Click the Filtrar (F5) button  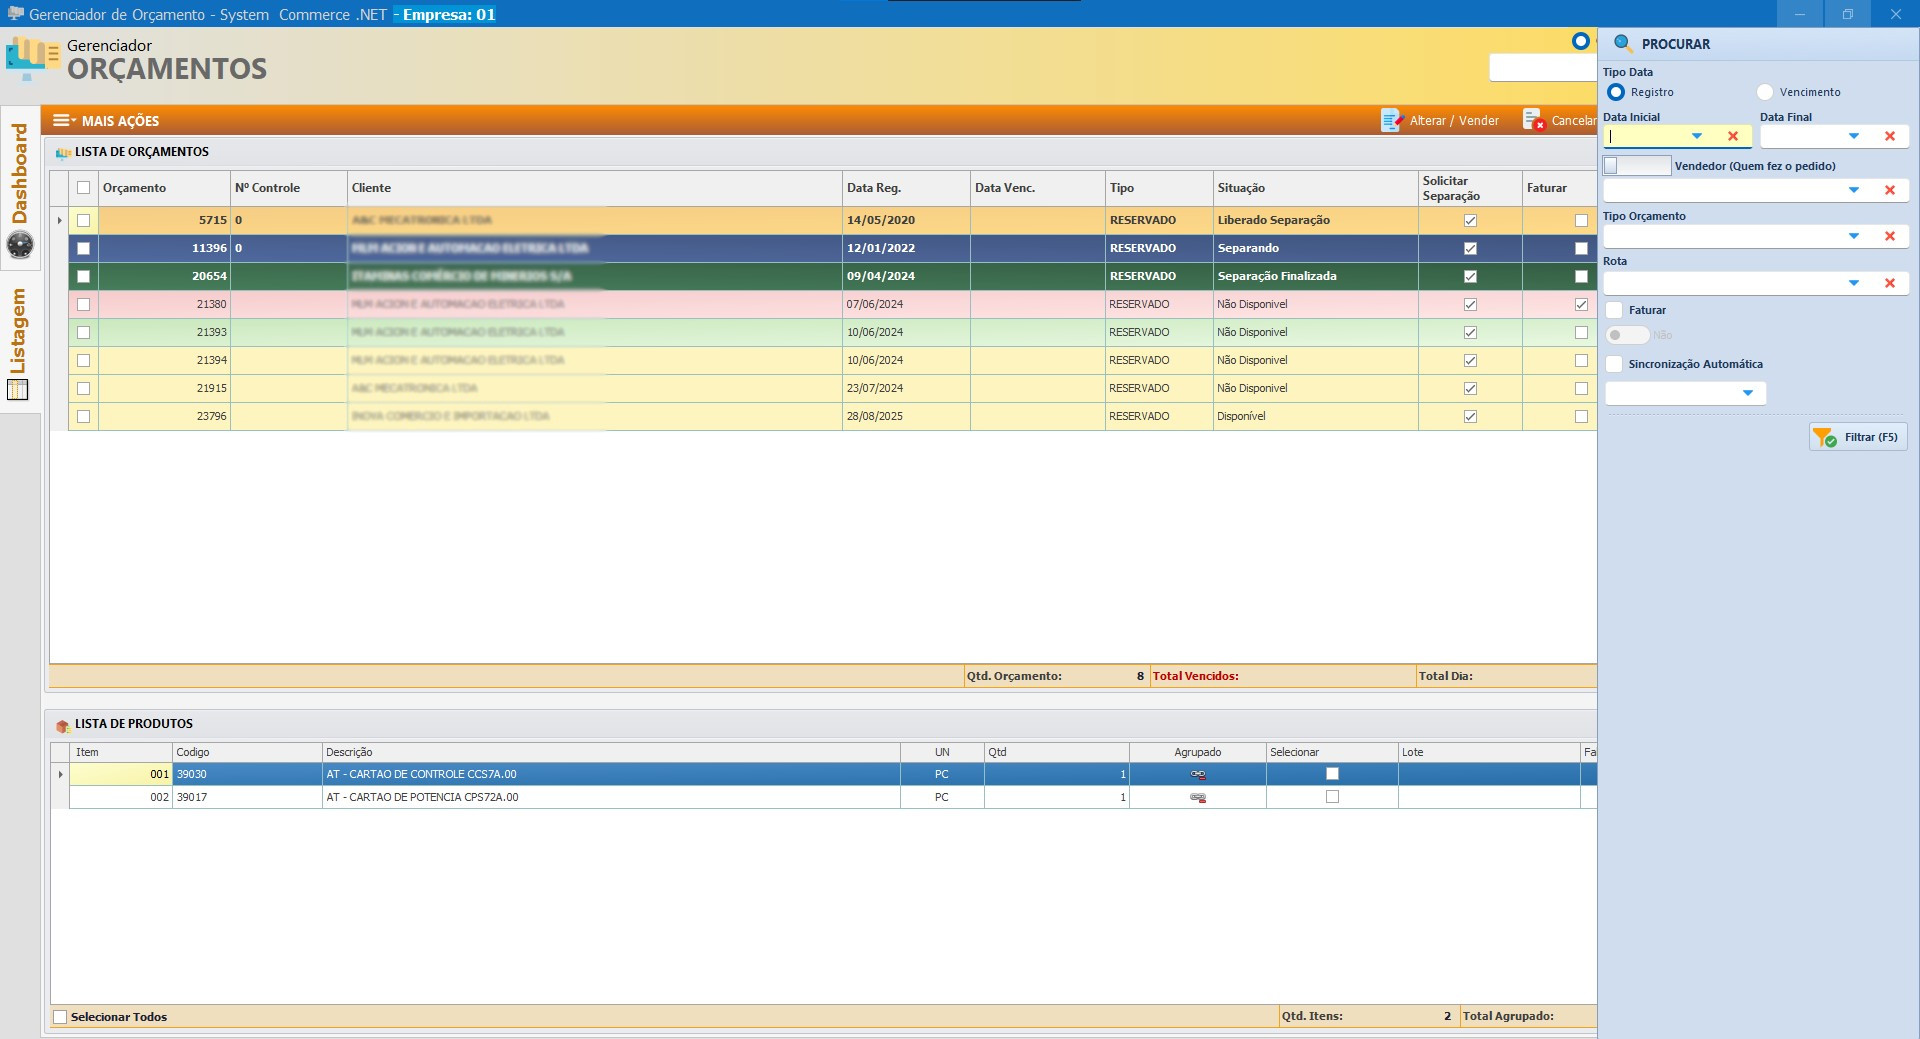tap(1858, 438)
